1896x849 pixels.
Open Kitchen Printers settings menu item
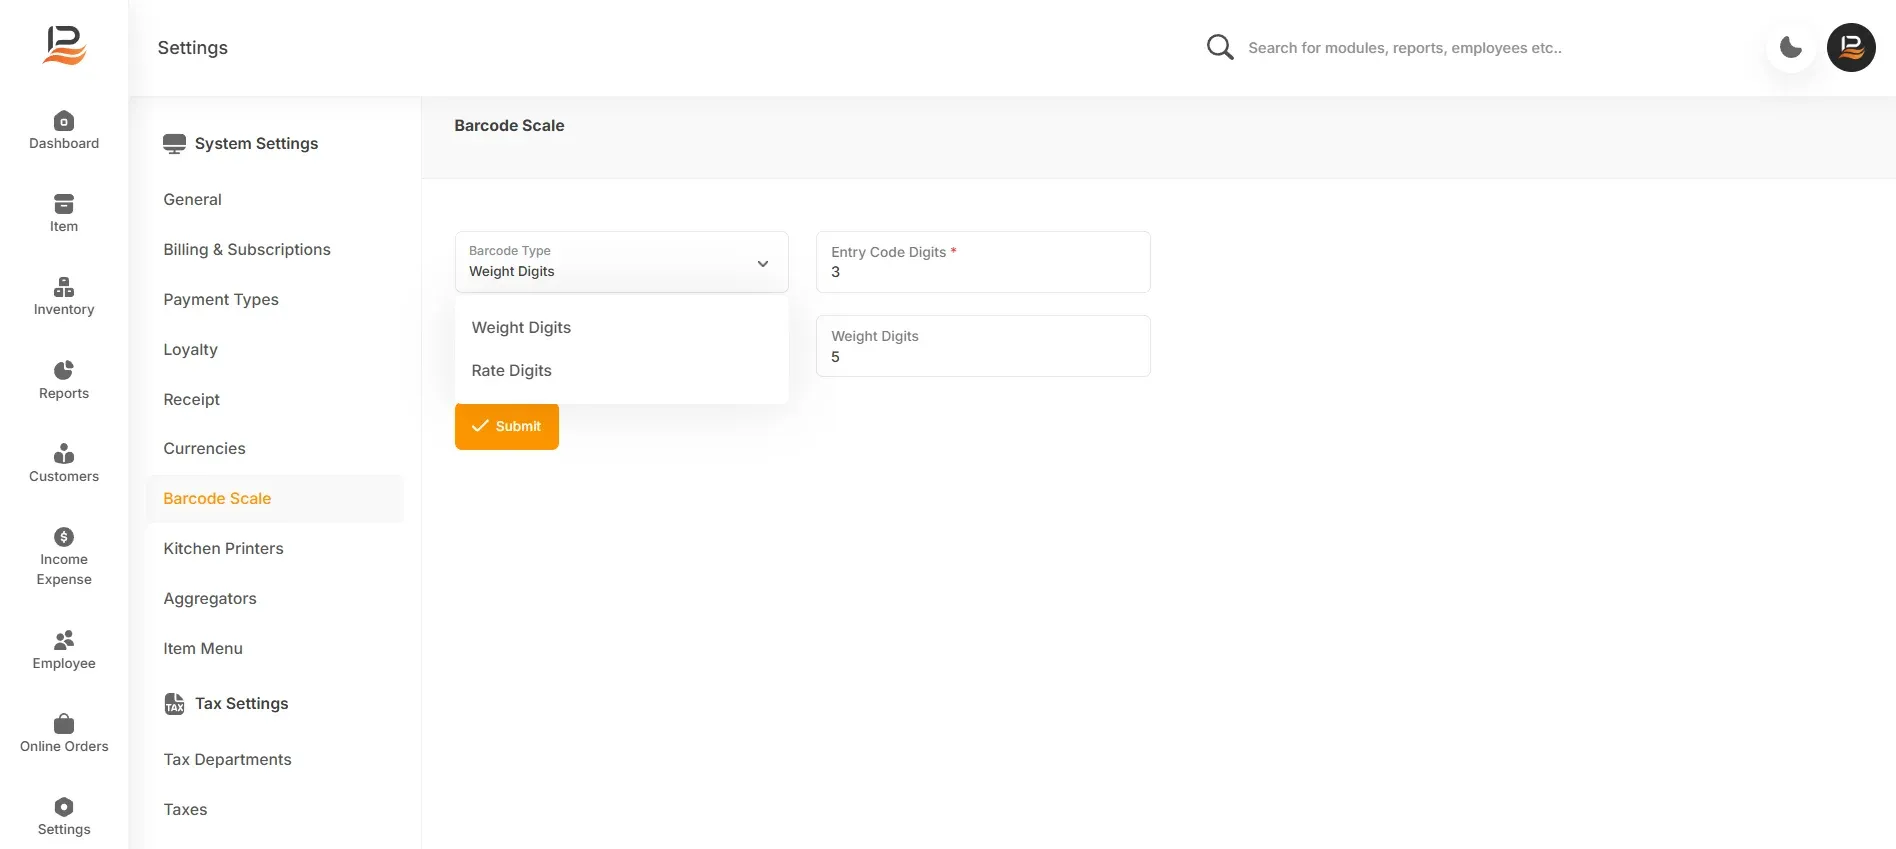(223, 548)
